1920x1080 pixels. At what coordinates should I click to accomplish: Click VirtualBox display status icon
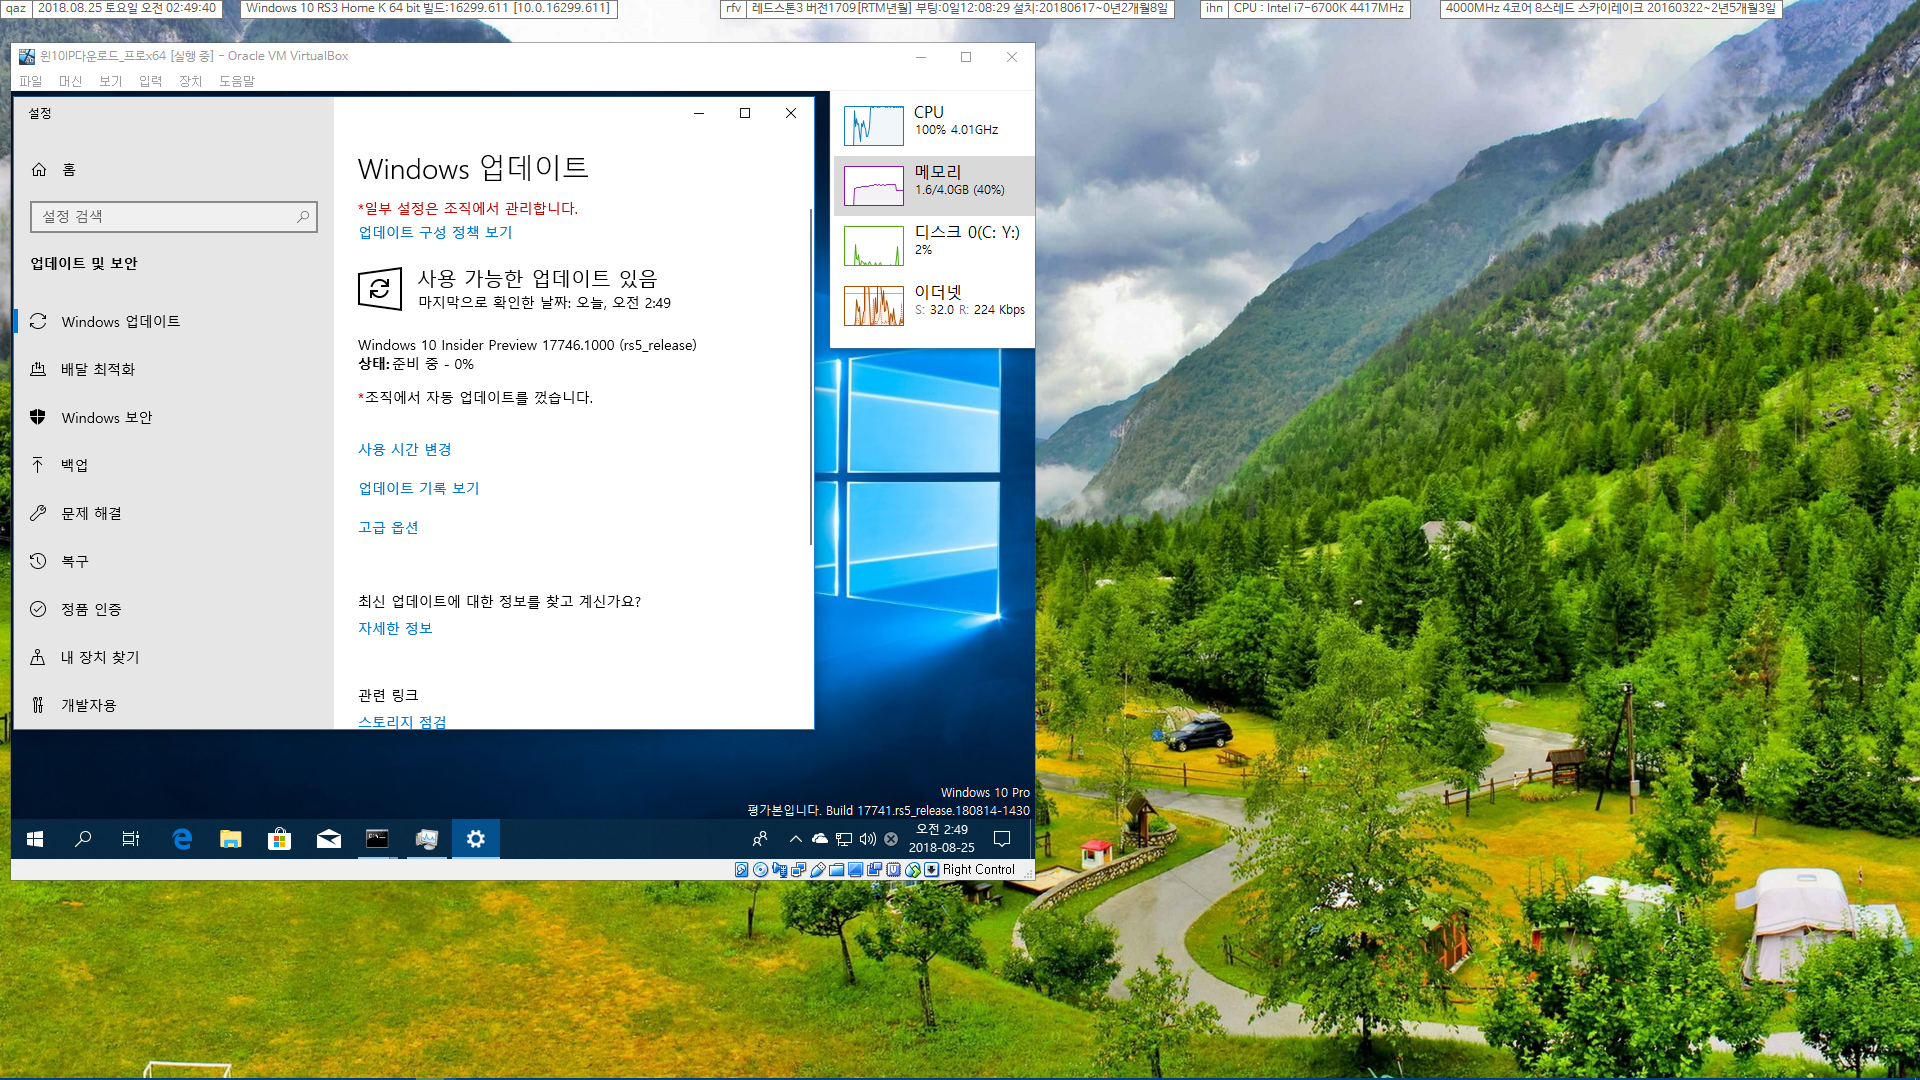point(855,869)
